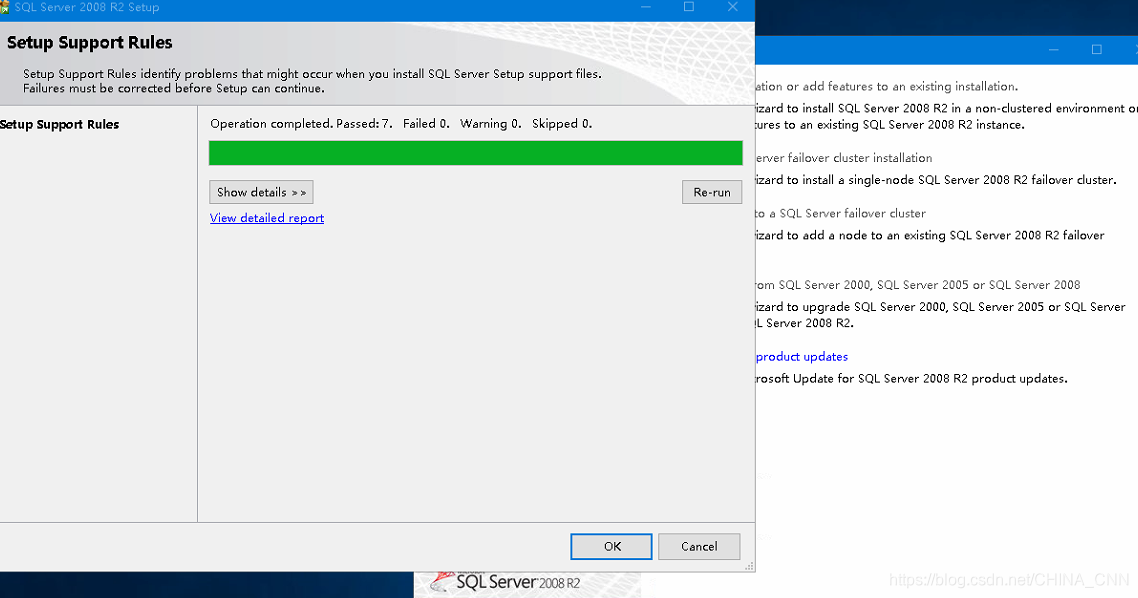Screen dimensions: 1138x598
Task: Click the OK button
Action: click(611, 546)
